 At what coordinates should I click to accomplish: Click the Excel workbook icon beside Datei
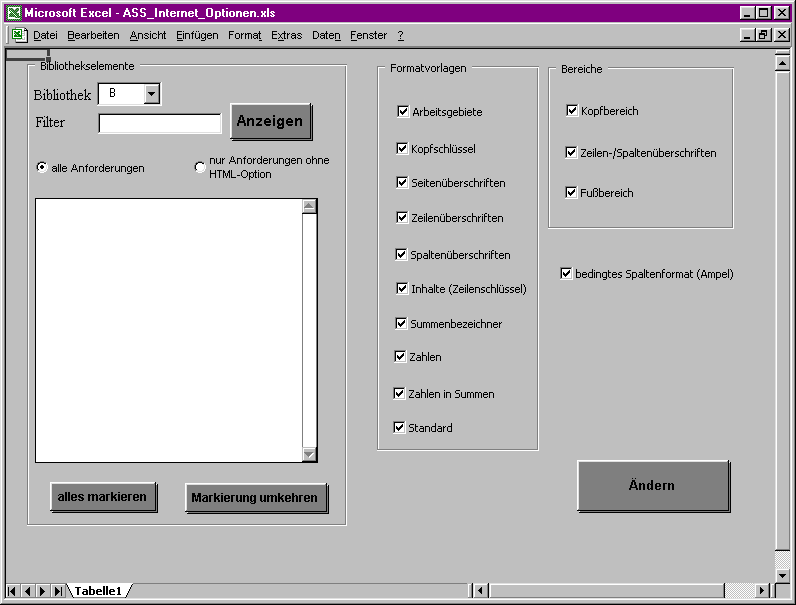19,35
